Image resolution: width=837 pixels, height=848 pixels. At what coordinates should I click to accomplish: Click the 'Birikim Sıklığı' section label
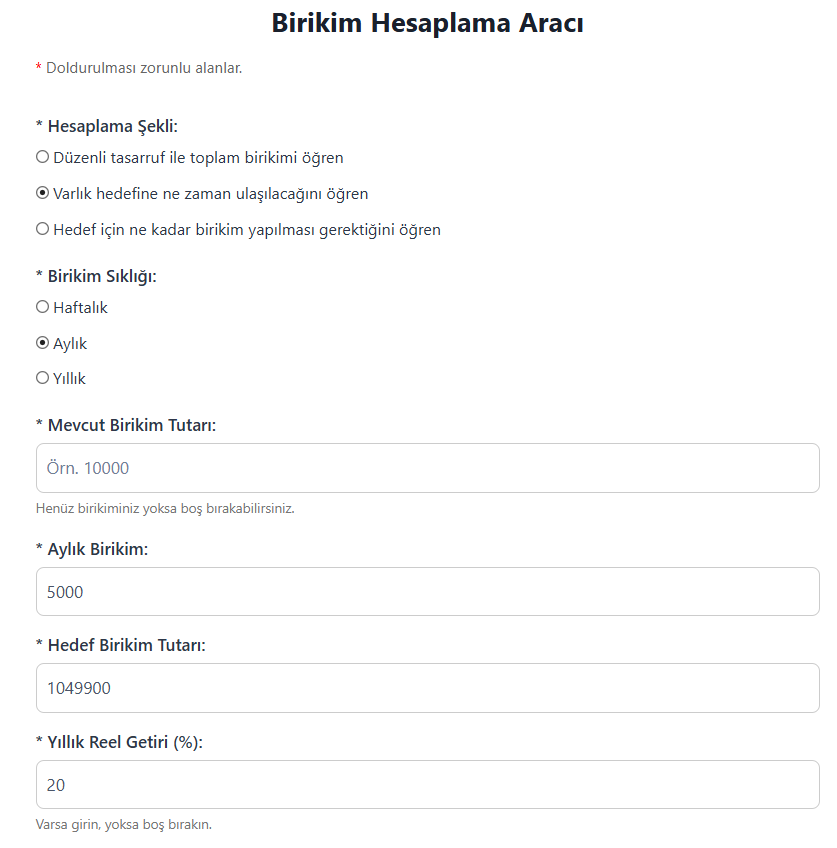101,276
